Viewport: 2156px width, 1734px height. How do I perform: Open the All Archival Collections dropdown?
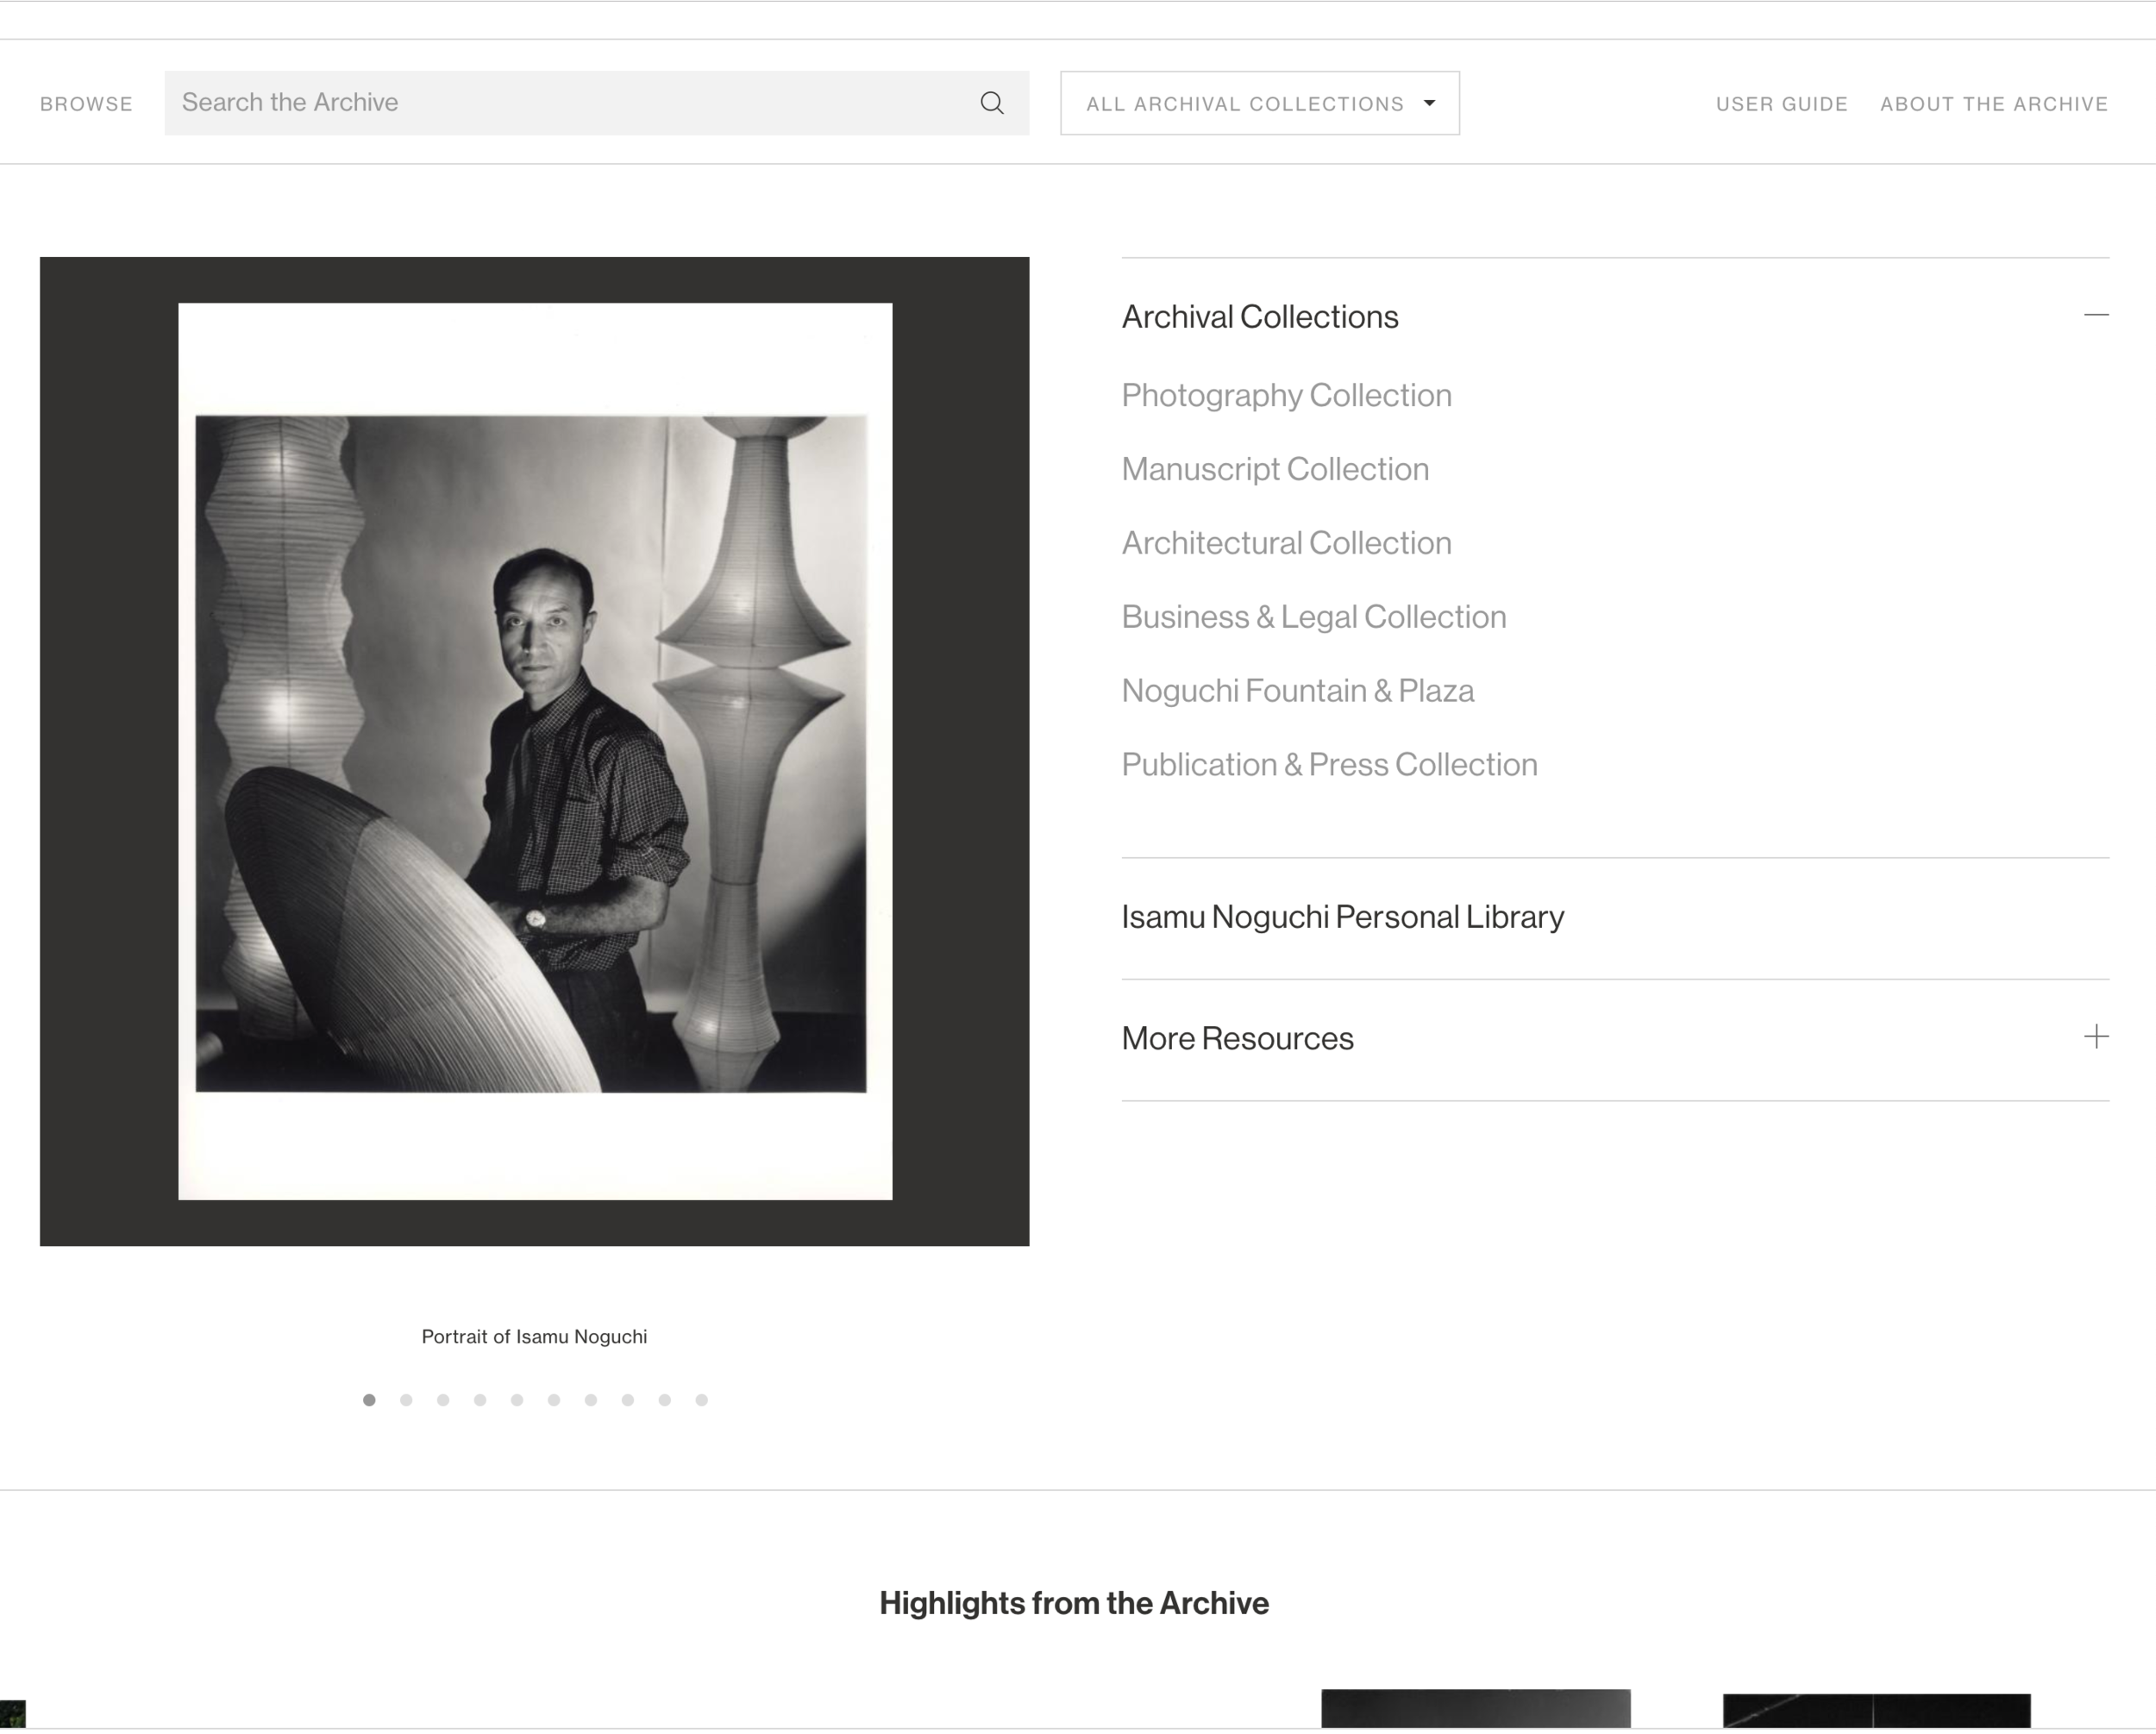click(1260, 103)
